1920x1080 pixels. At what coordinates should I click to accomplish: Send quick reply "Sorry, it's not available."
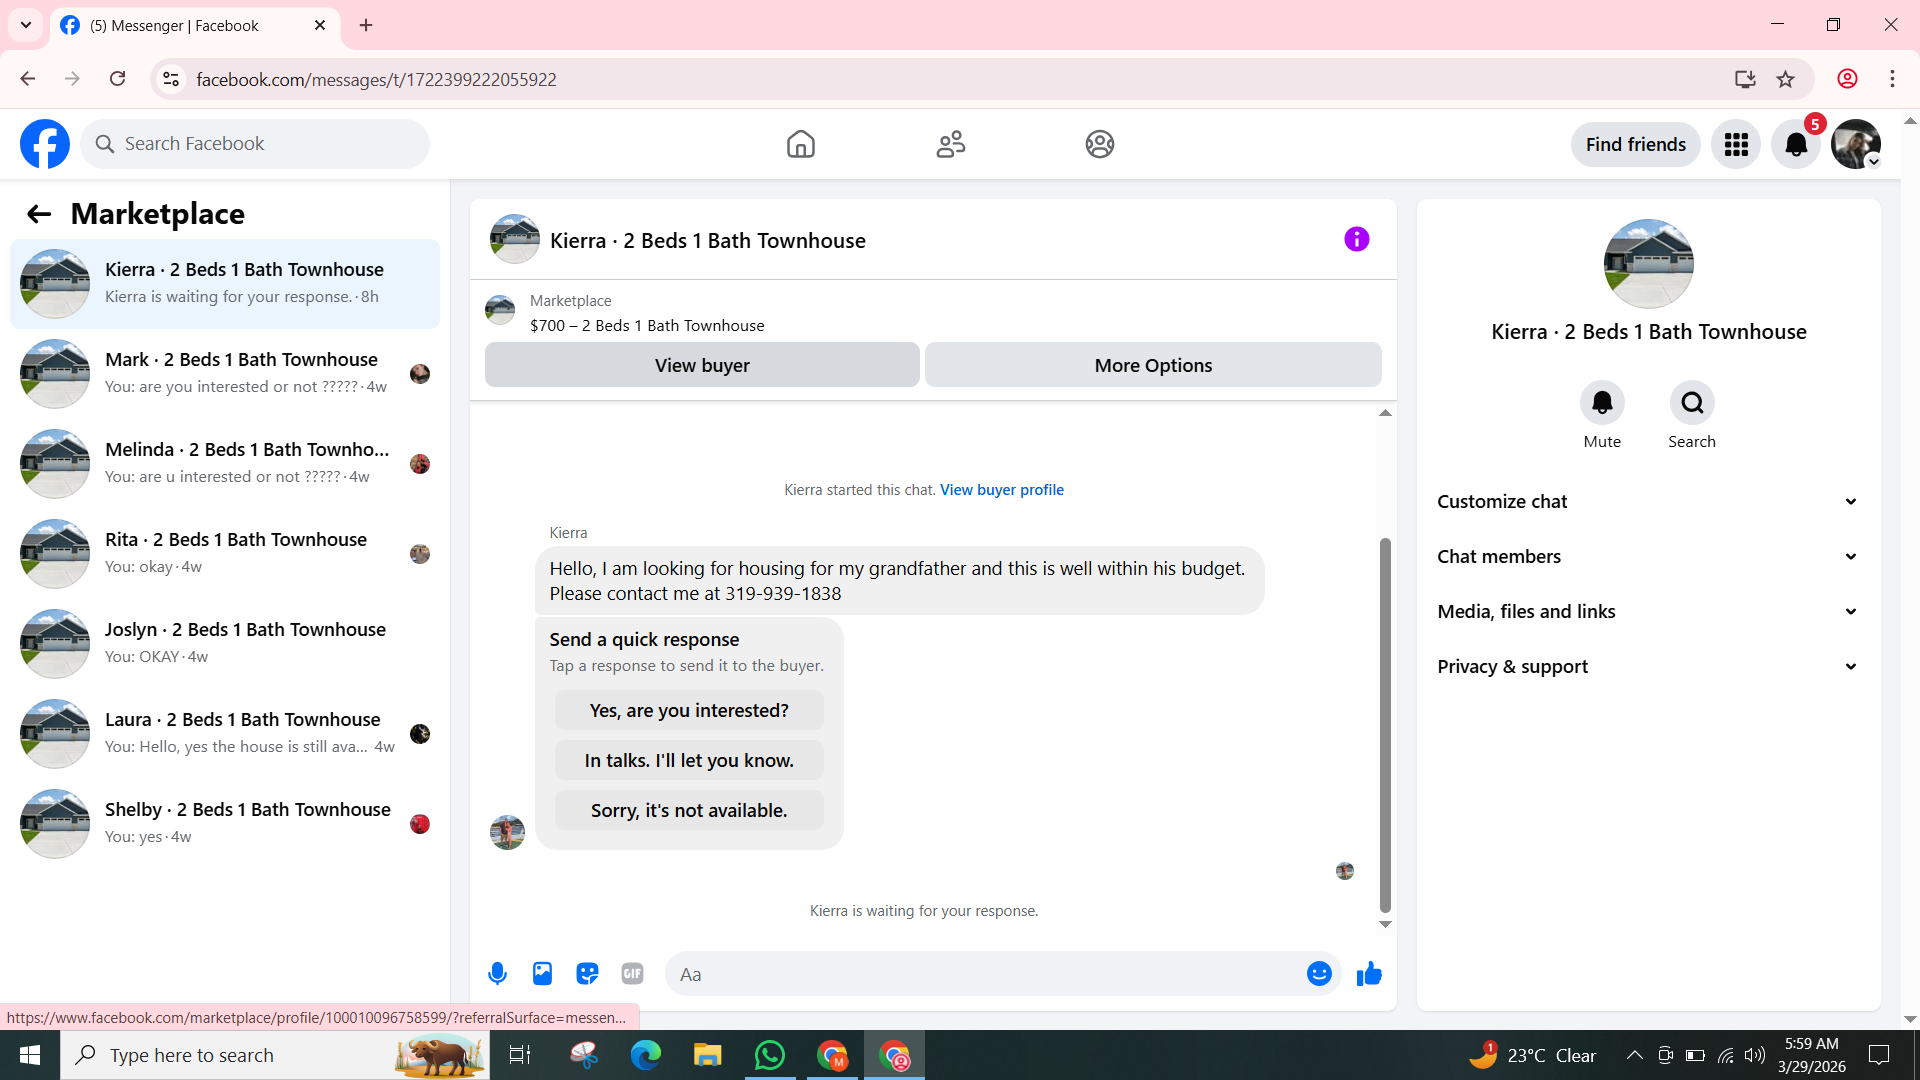[689, 811]
